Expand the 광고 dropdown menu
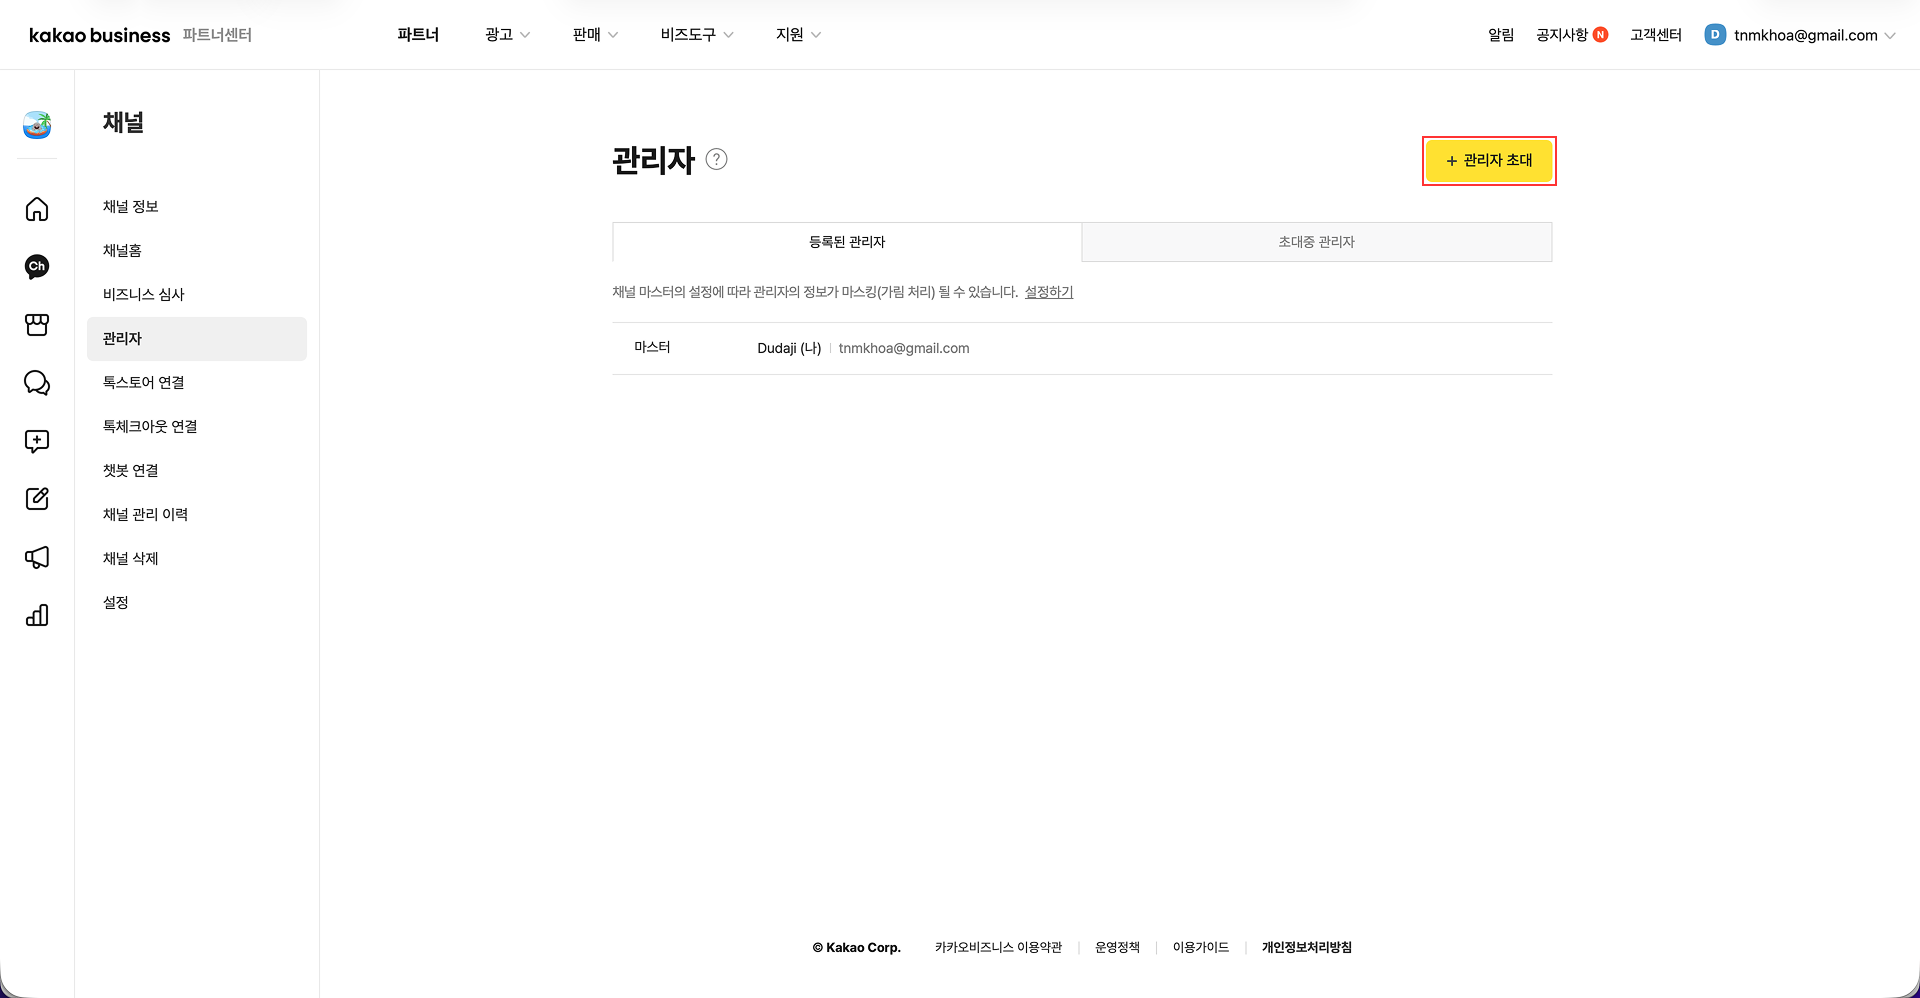The image size is (1920, 998). point(505,34)
